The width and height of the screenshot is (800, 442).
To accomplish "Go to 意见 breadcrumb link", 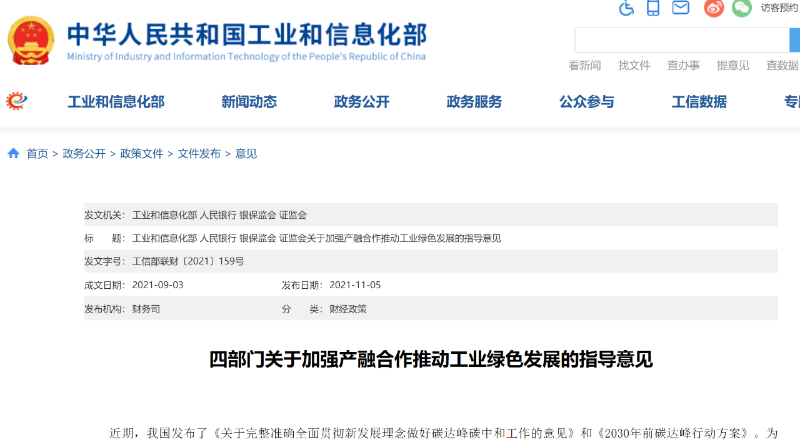I will point(246,154).
